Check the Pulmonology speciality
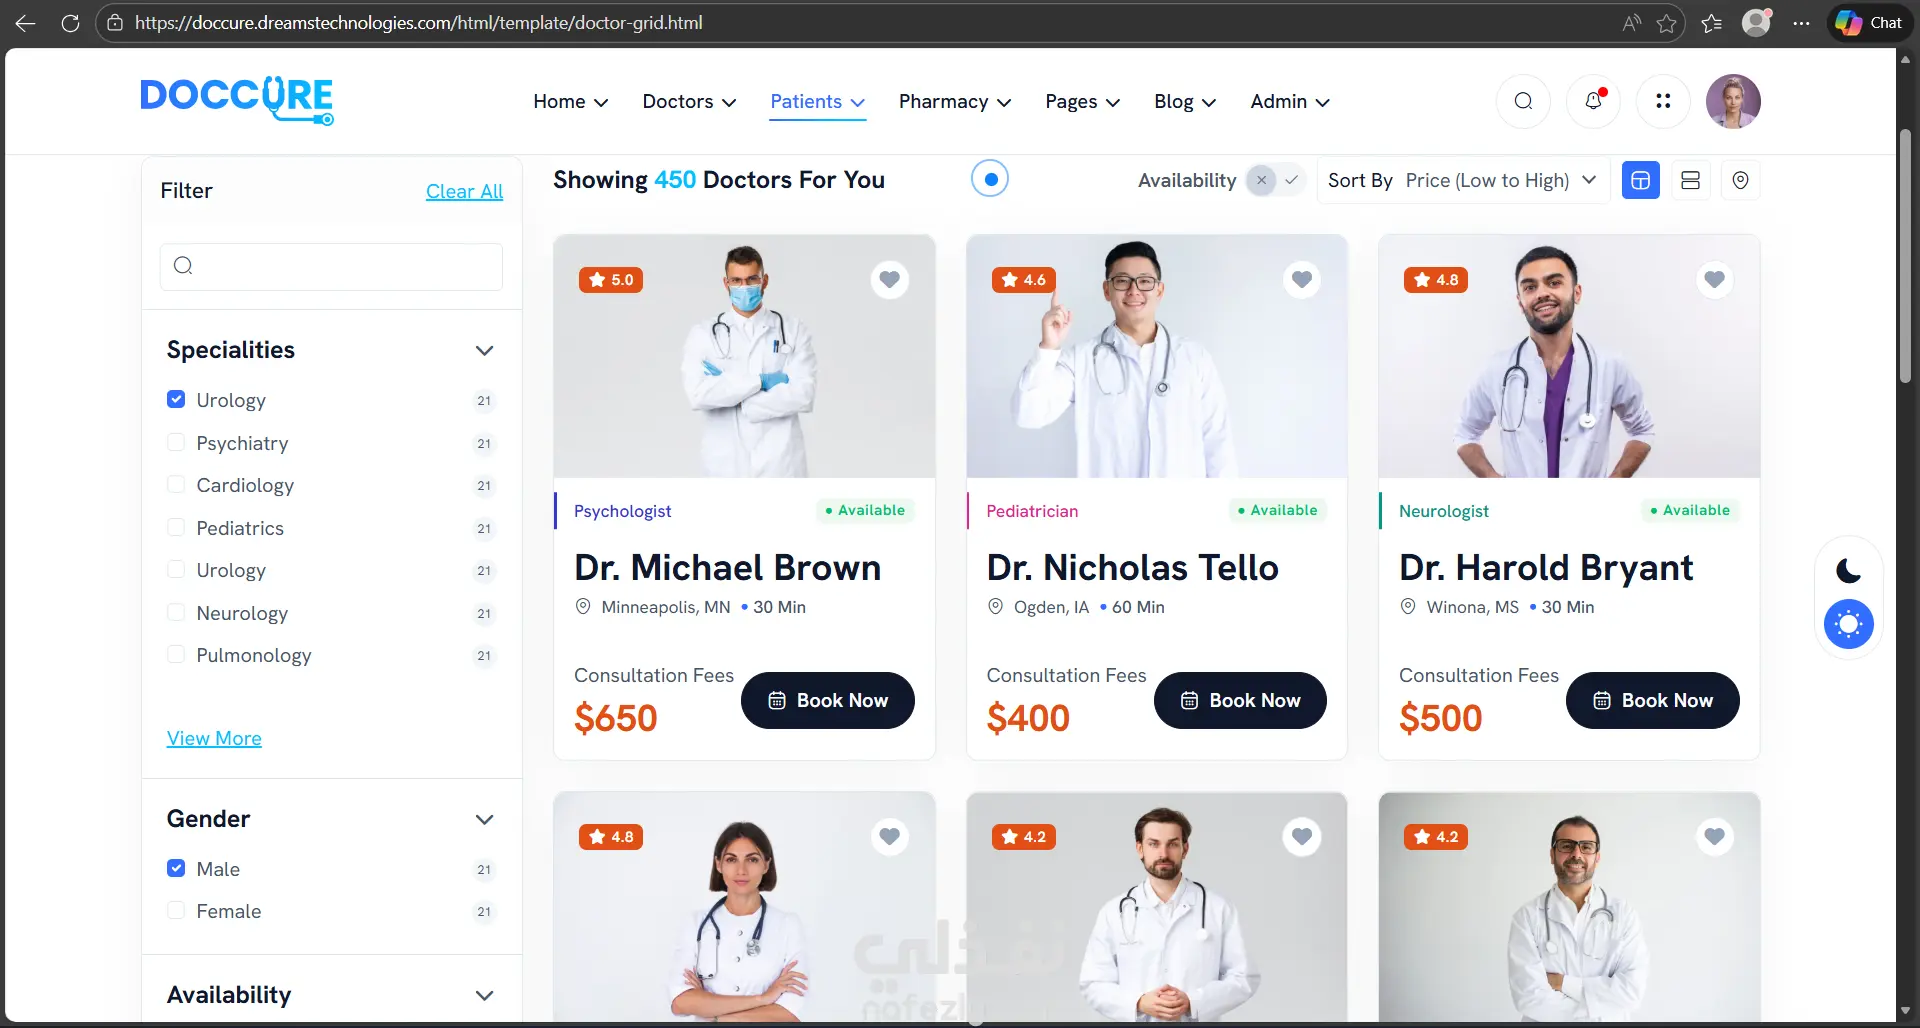 (176, 654)
